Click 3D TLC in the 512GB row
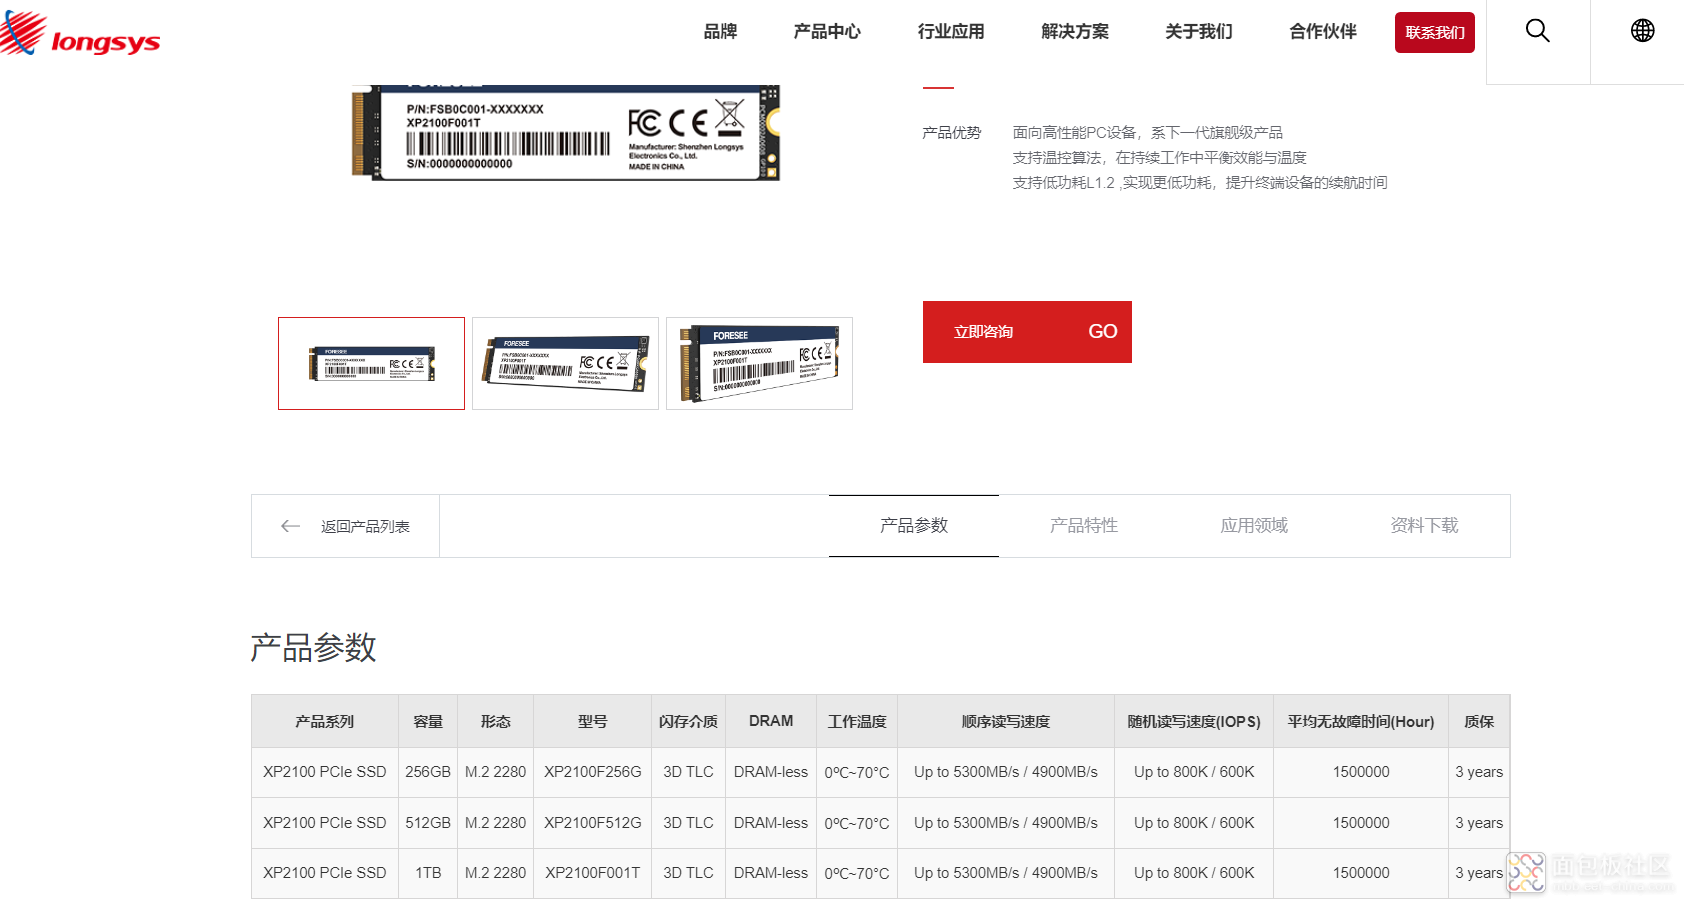 click(688, 823)
